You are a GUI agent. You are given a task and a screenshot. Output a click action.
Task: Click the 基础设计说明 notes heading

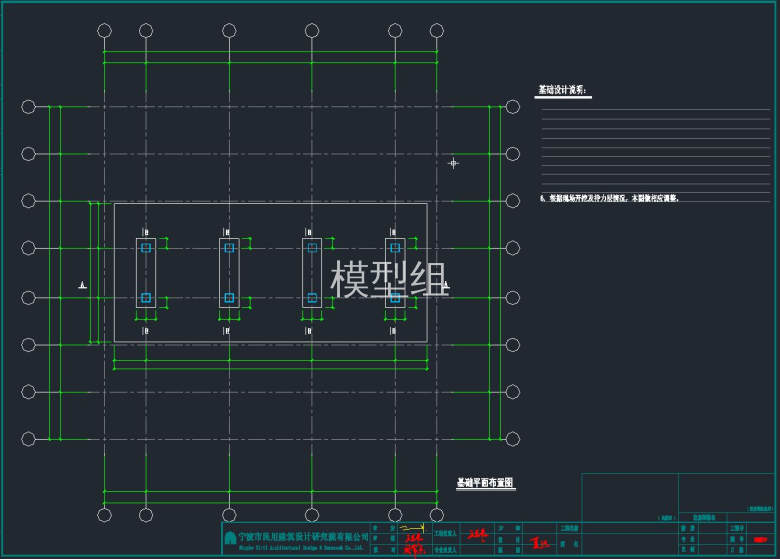tap(563, 90)
